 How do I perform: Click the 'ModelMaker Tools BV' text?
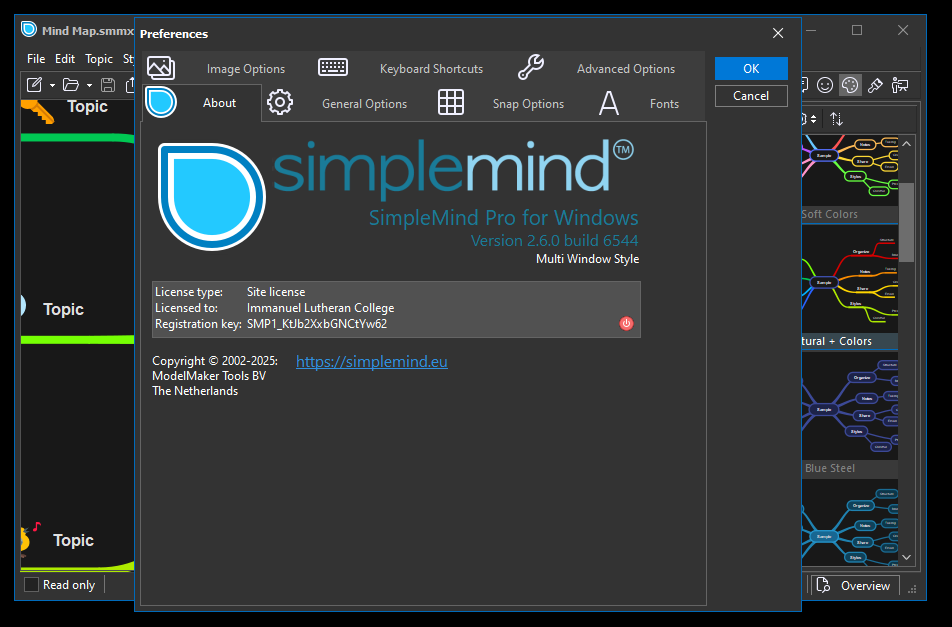pos(209,376)
